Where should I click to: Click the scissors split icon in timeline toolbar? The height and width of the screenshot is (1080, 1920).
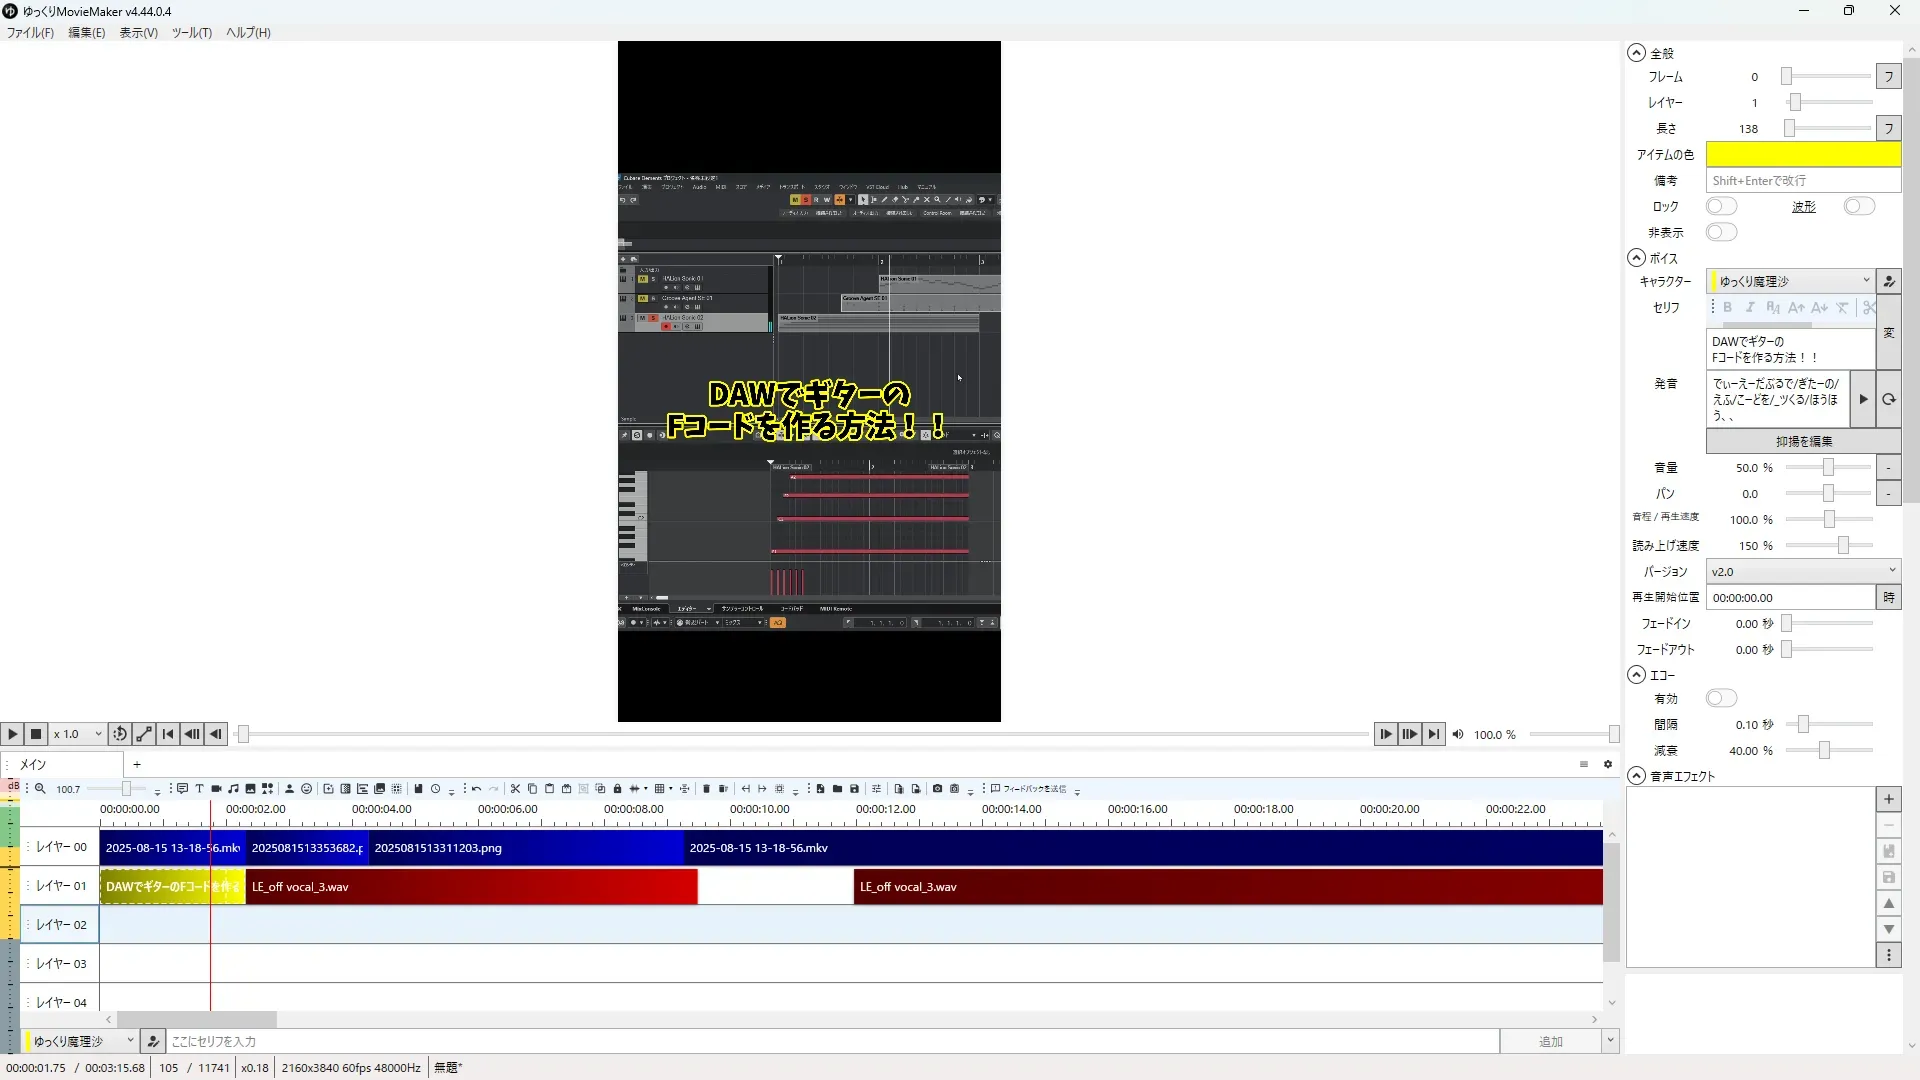click(x=515, y=789)
